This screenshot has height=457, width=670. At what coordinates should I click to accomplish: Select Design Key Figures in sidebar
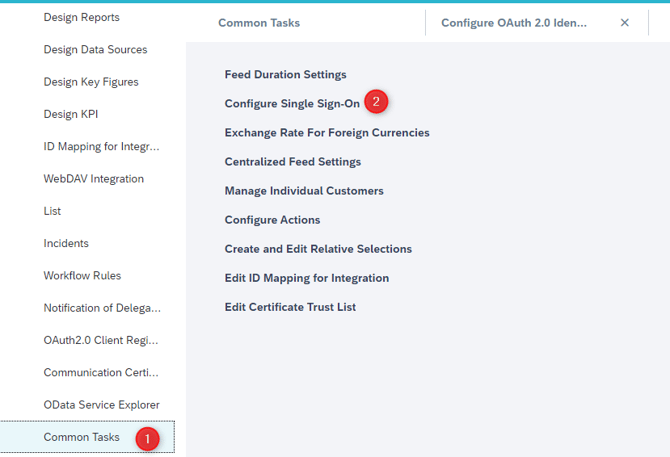tap(91, 82)
